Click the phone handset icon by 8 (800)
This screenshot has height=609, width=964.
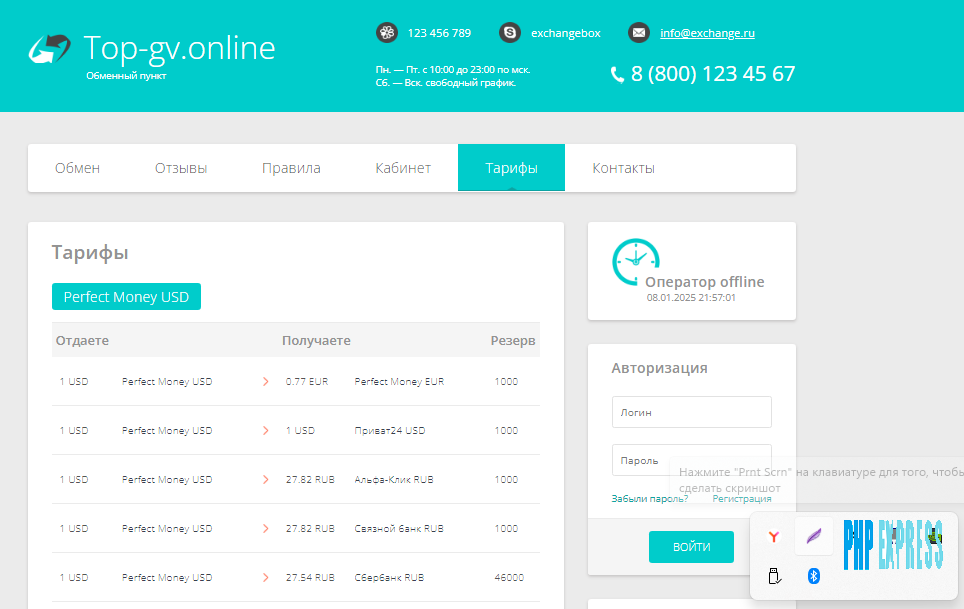[617, 75]
